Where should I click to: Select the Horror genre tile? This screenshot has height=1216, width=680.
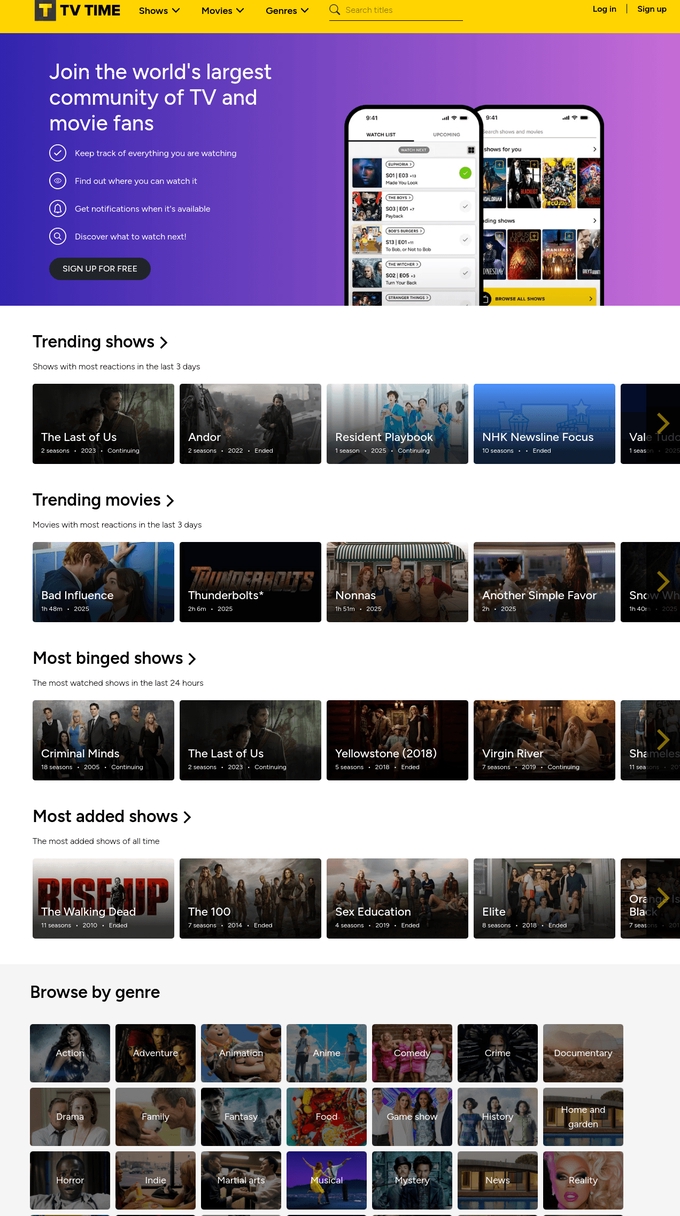pyautogui.click(x=70, y=1180)
